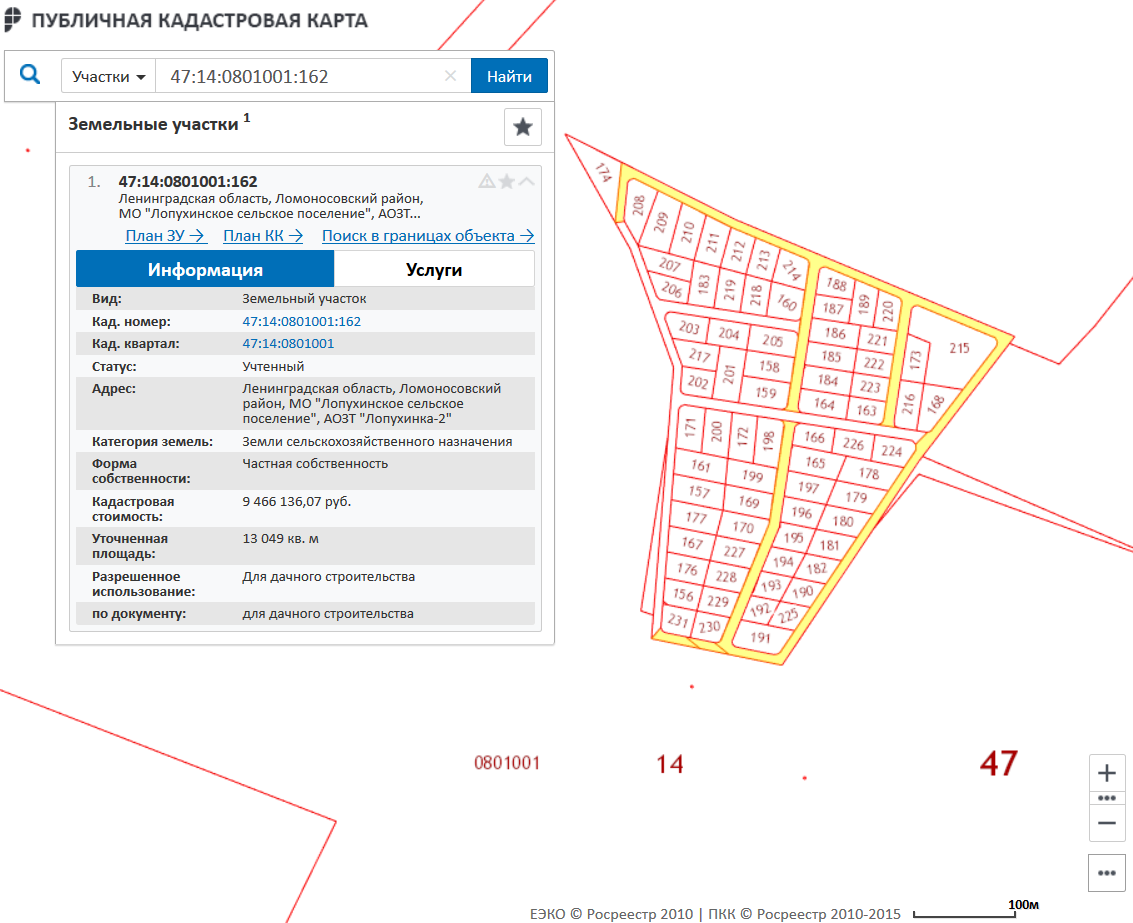Add result to favorites via small star
This screenshot has height=923, width=1133.
(507, 181)
